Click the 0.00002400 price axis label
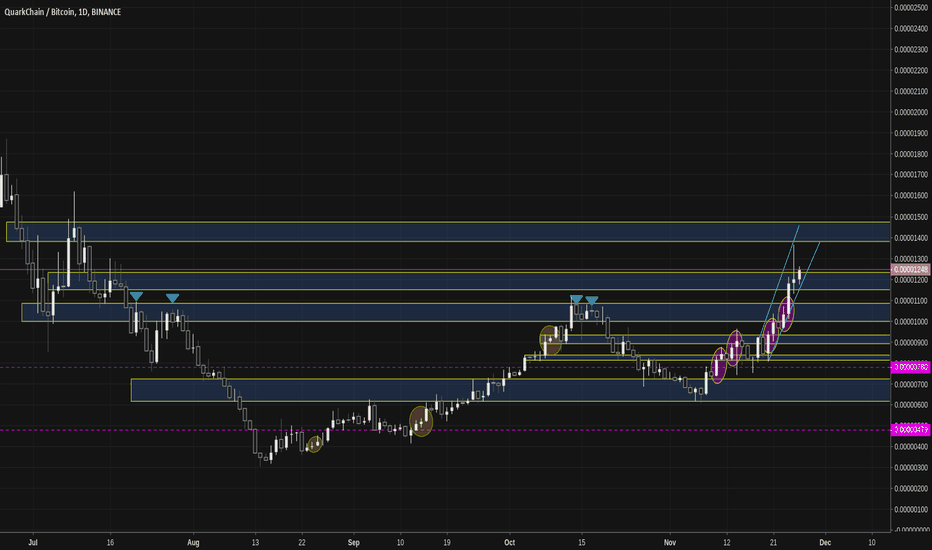This screenshot has height=550, width=932. tap(911, 29)
